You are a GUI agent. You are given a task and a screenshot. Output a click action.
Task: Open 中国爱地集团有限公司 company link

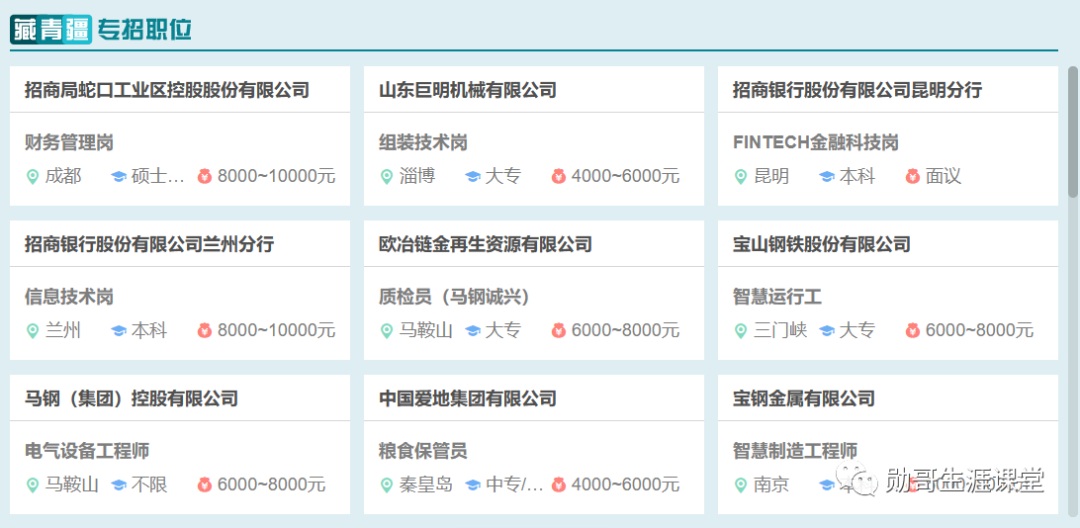click(x=468, y=398)
